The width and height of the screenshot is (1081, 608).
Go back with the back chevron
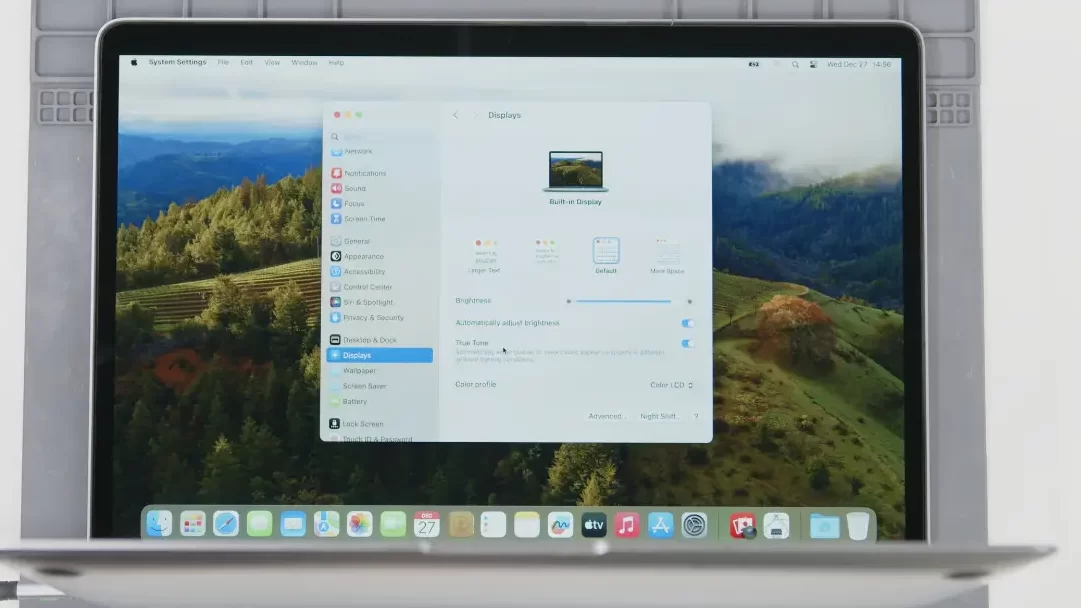(x=456, y=115)
